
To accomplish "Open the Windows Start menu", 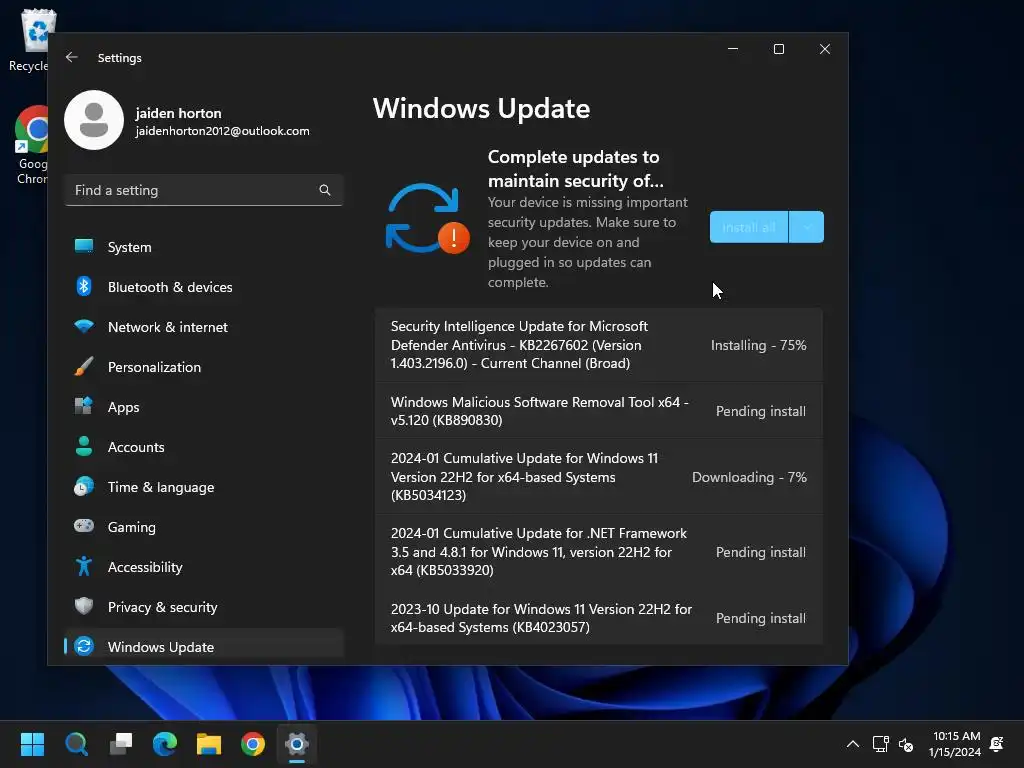I will pos(32,744).
